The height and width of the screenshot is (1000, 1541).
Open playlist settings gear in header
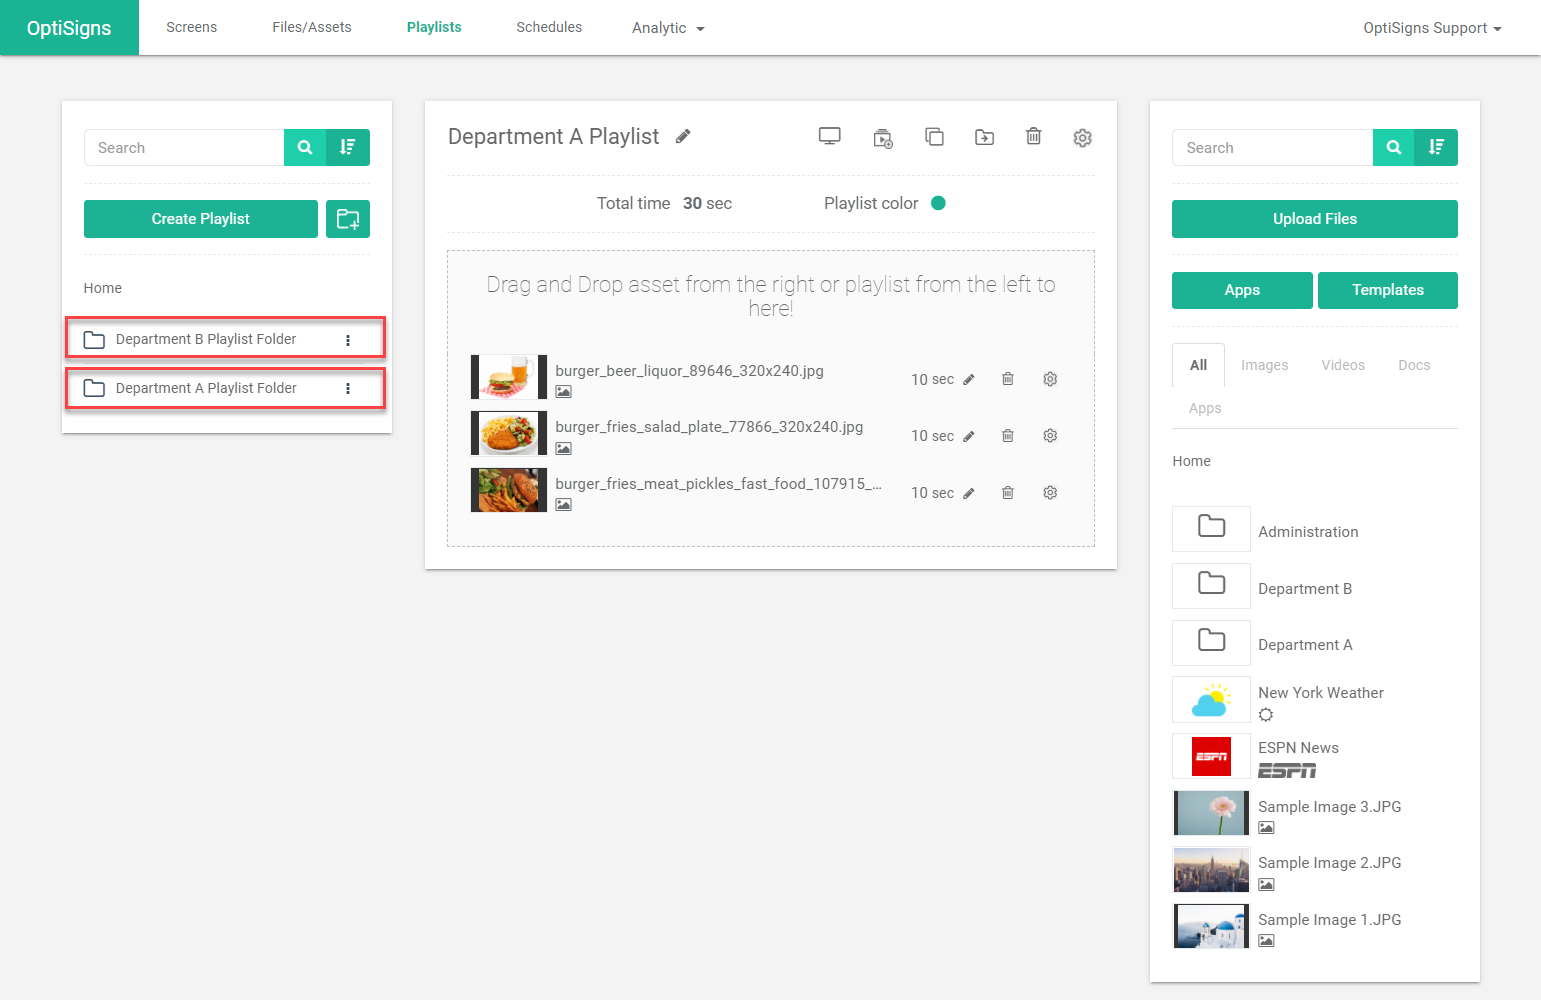click(1083, 137)
